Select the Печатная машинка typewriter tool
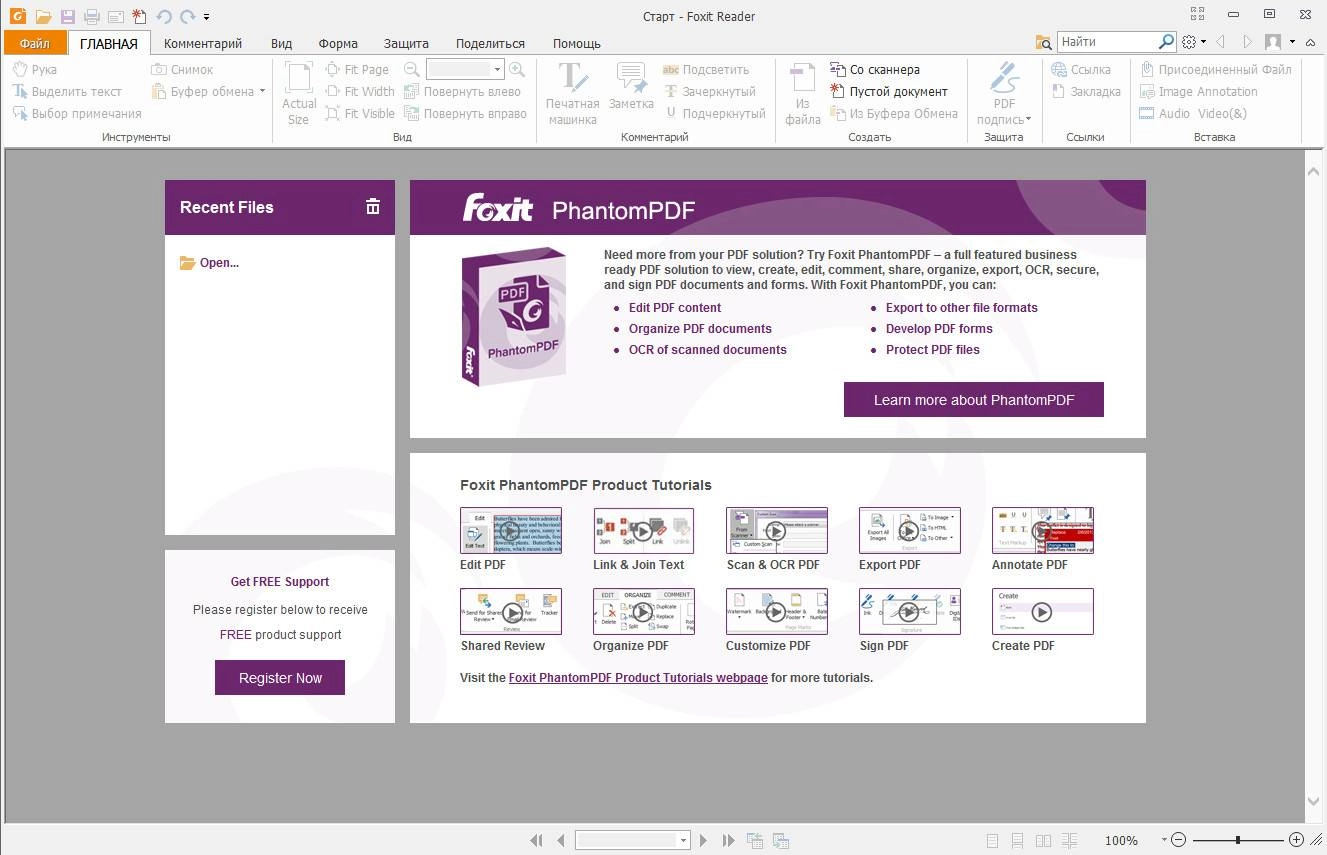This screenshot has width=1327, height=855. tap(572, 93)
